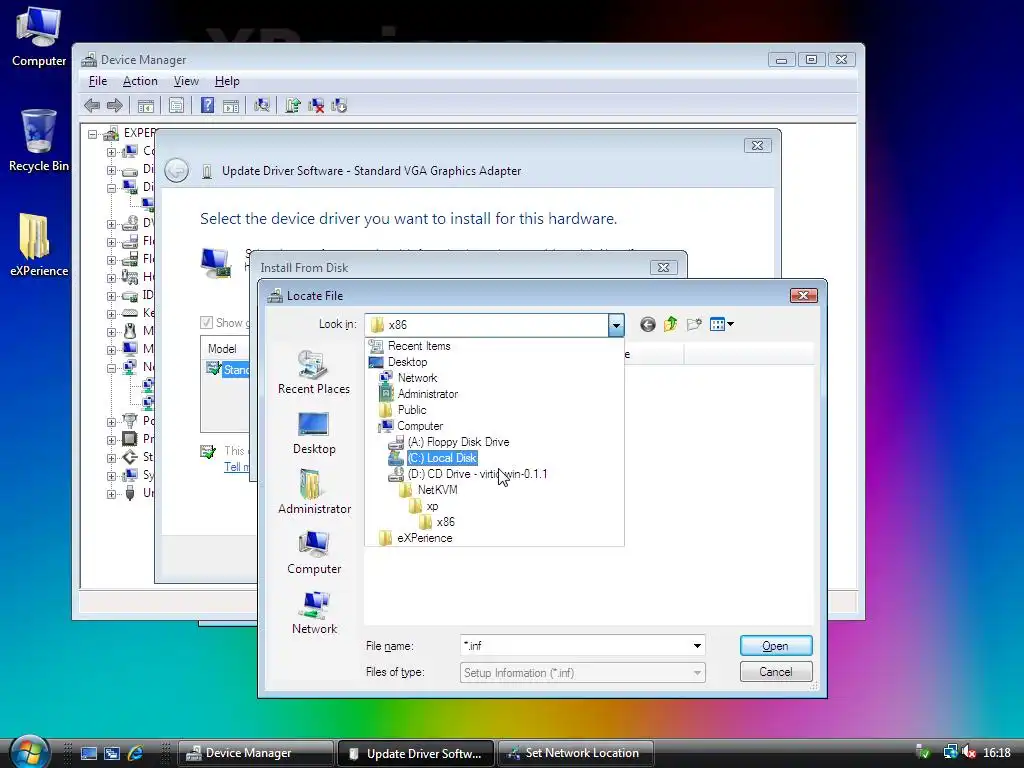1024x768 pixels.
Task: Click Show Desktop Quick Launch icon
Action: point(88,753)
